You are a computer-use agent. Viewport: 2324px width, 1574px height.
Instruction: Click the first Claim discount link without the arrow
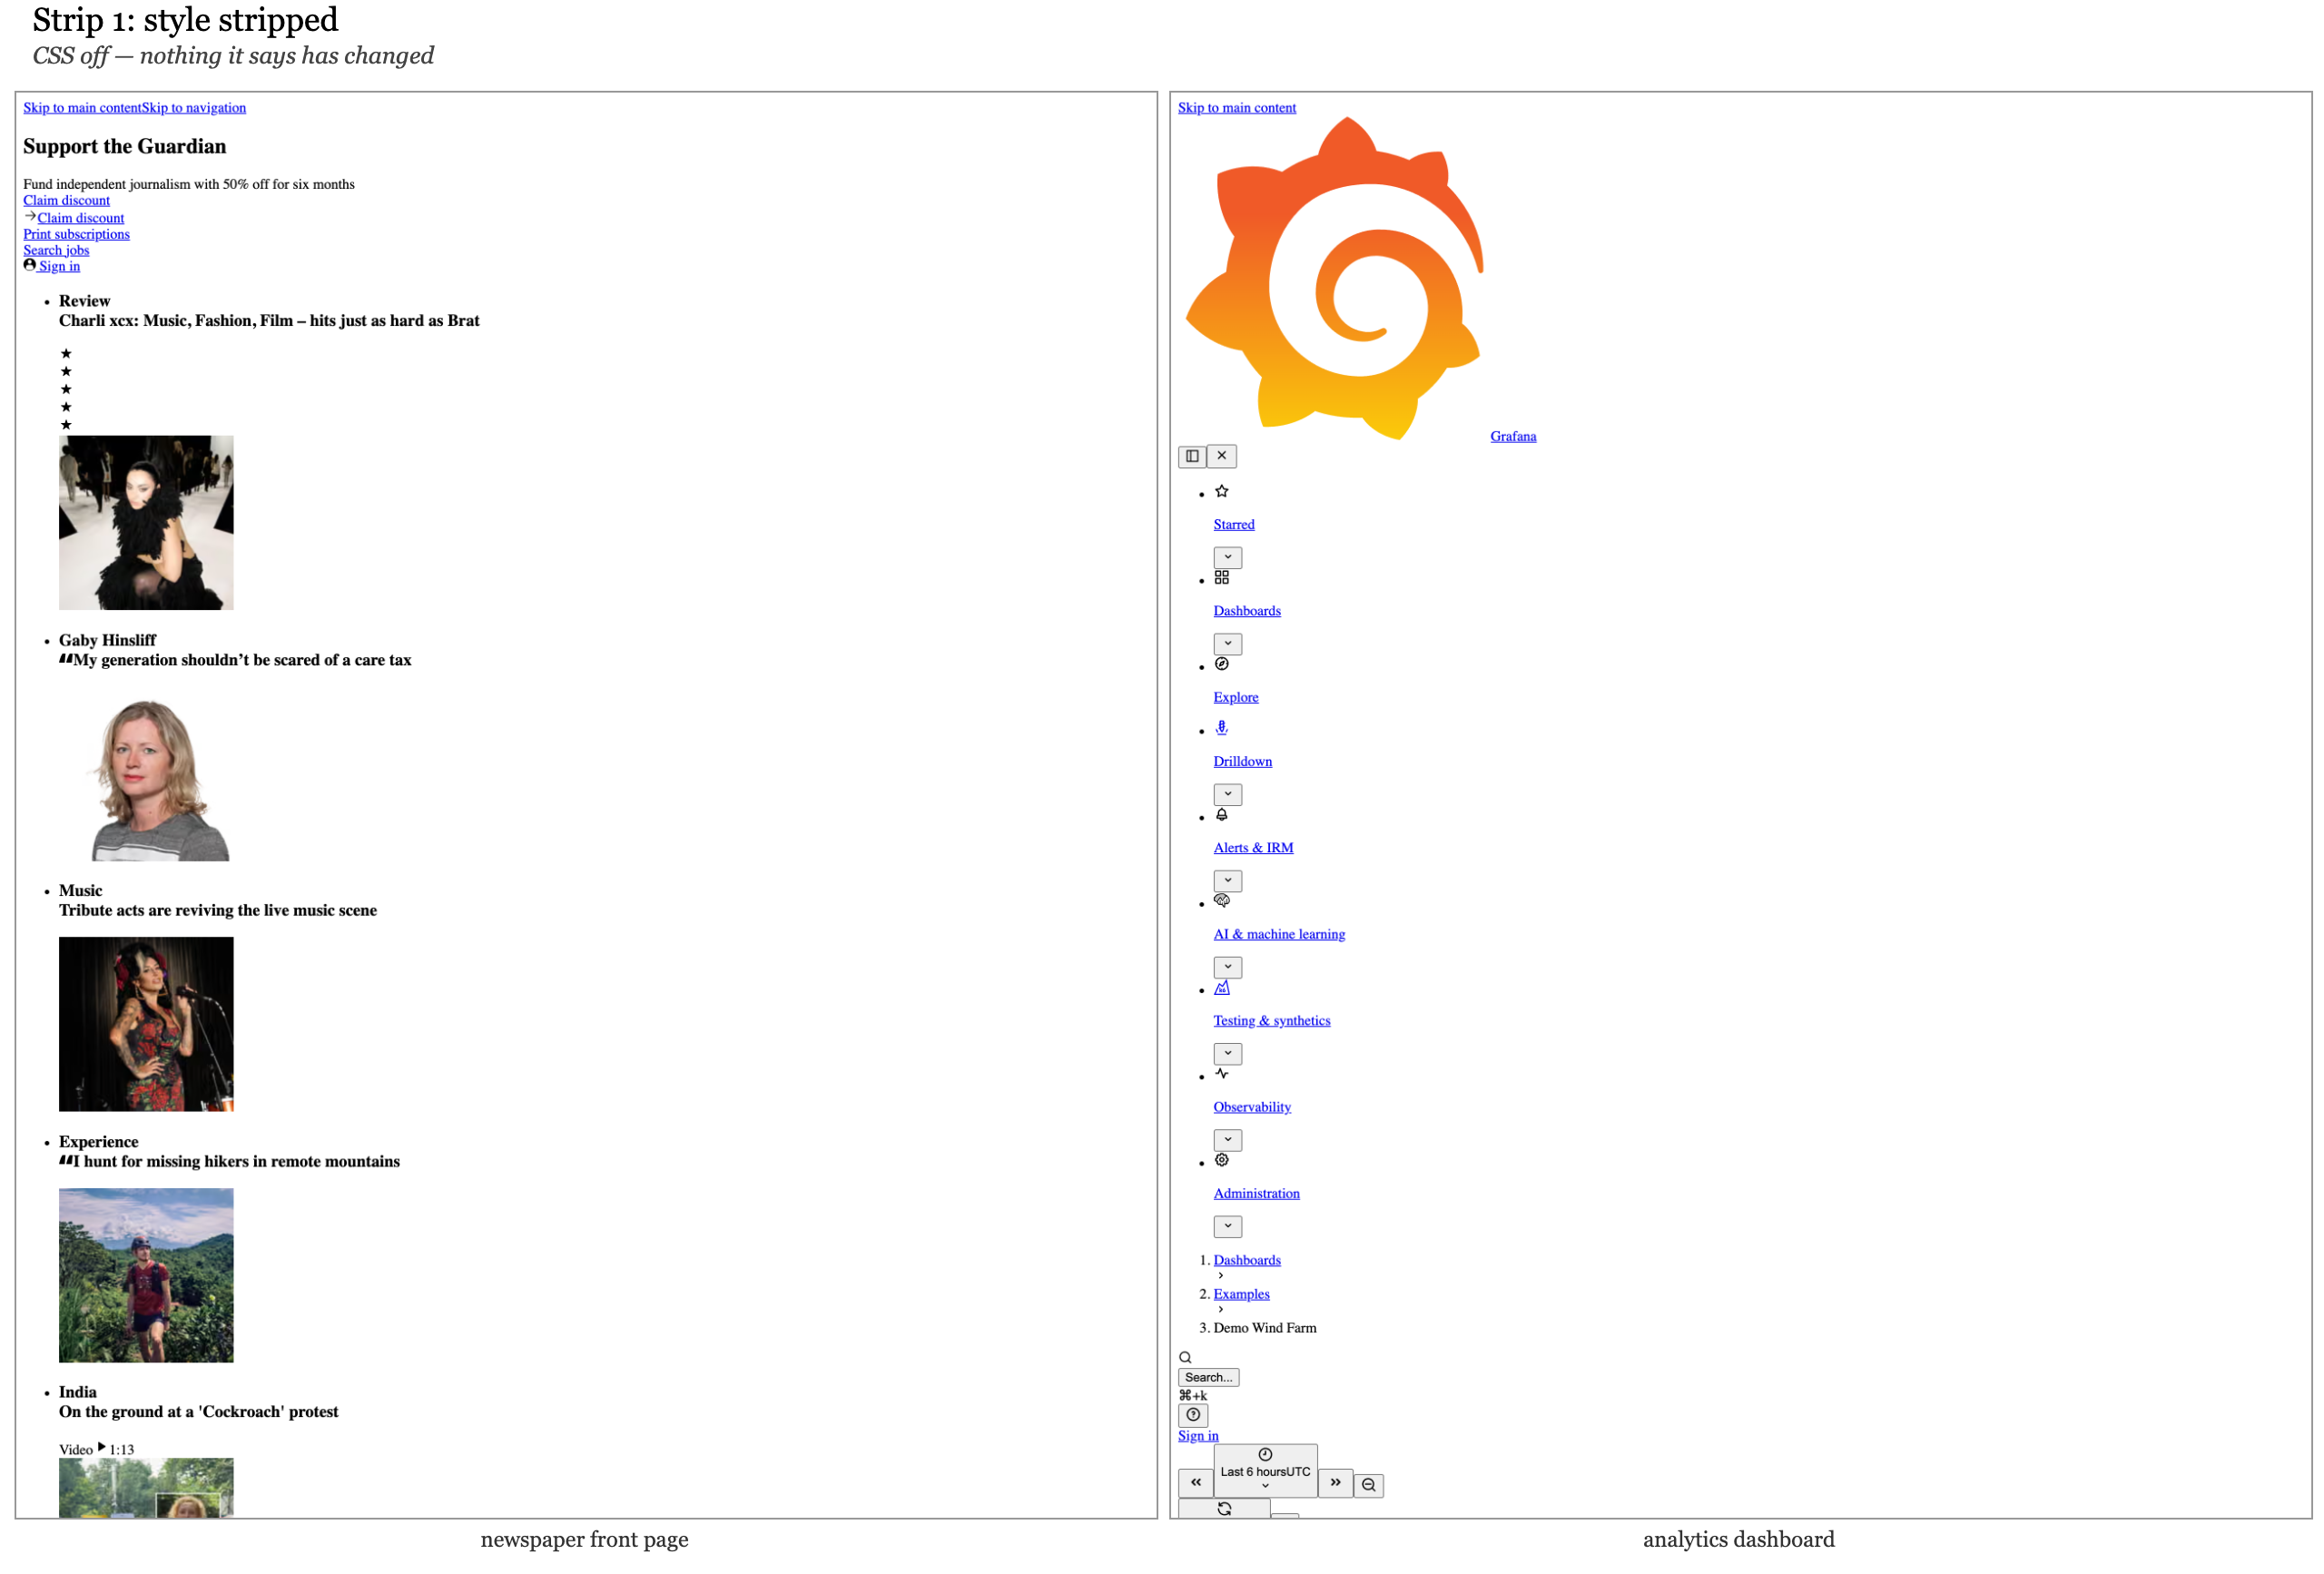point(67,201)
